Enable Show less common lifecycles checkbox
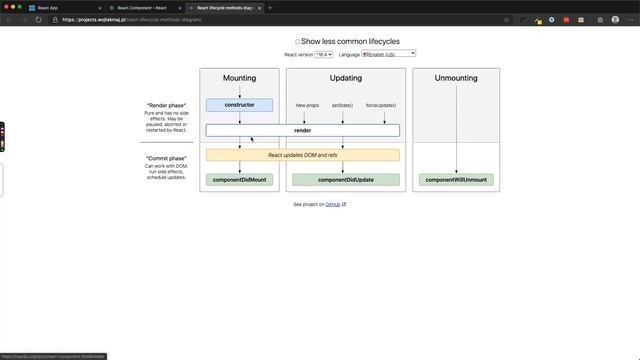The image size is (640, 360). tap(298, 42)
